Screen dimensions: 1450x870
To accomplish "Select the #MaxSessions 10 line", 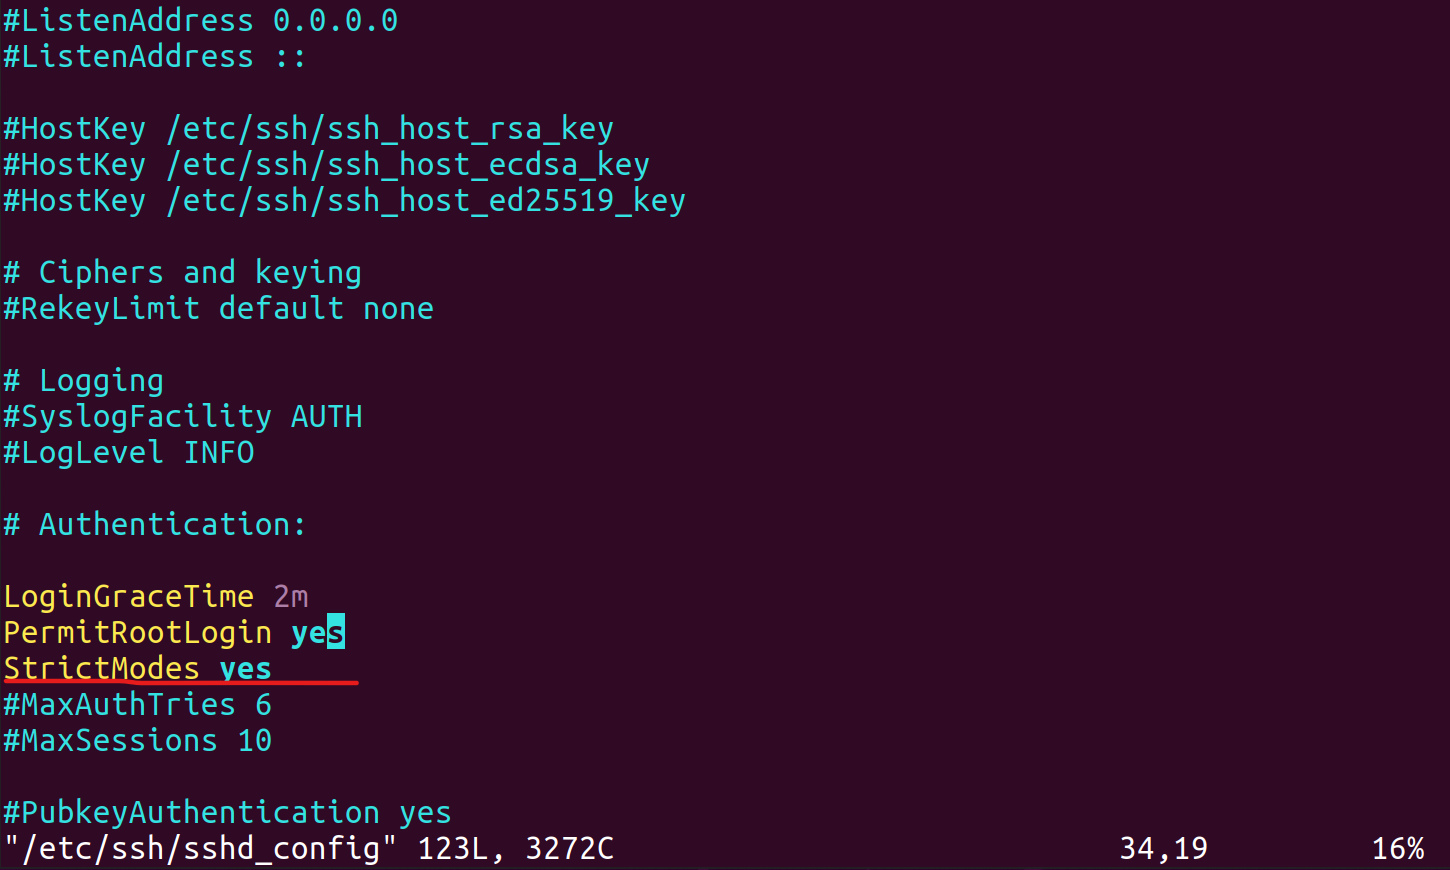I will pyautogui.click(x=137, y=741).
